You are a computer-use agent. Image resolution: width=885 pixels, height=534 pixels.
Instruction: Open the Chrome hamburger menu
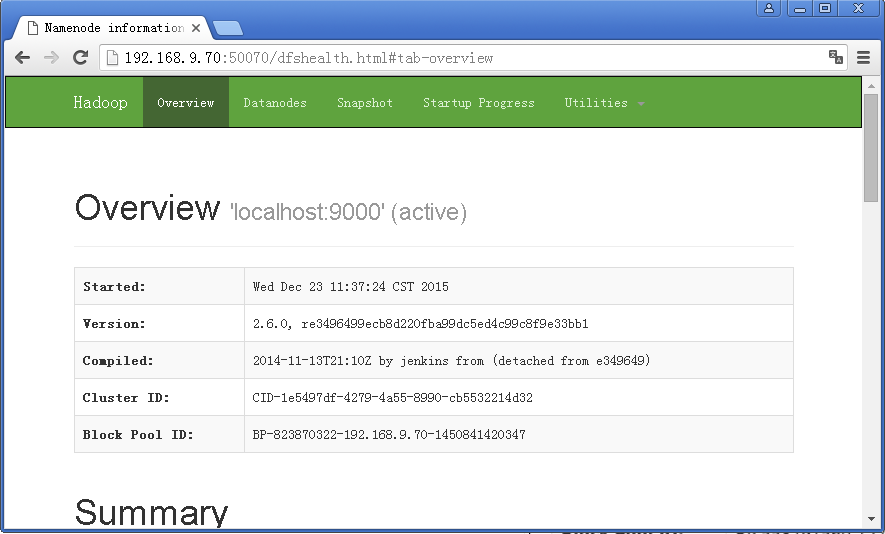coord(863,57)
